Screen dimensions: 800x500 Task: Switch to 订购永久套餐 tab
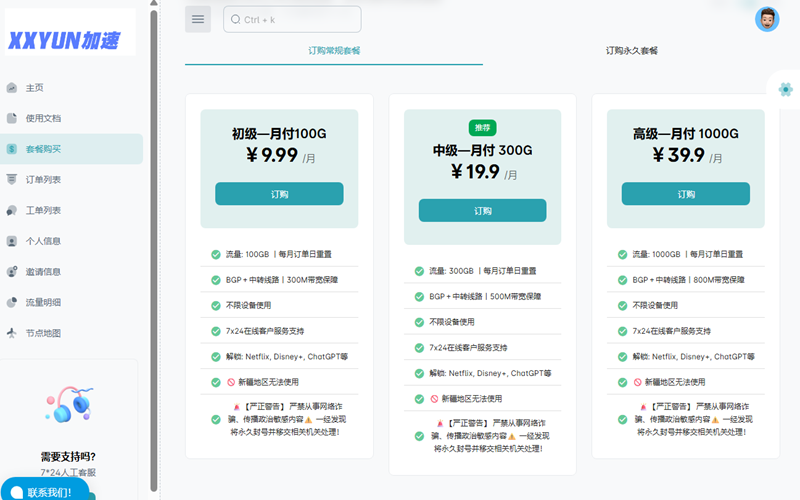(631, 50)
